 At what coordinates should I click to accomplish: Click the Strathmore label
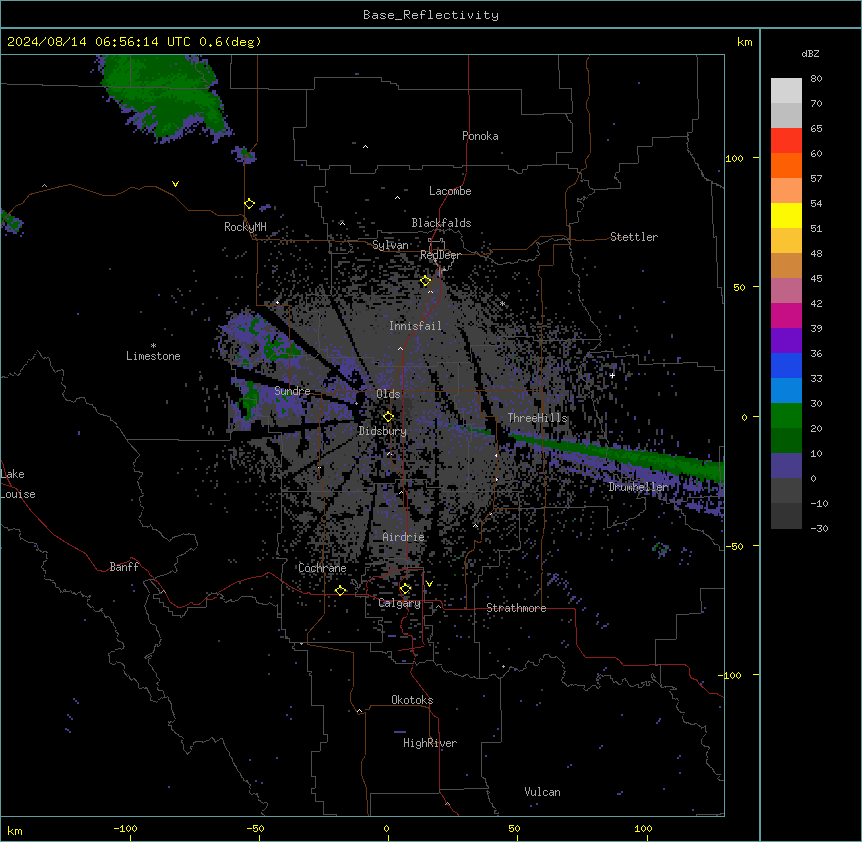(516, 608)
